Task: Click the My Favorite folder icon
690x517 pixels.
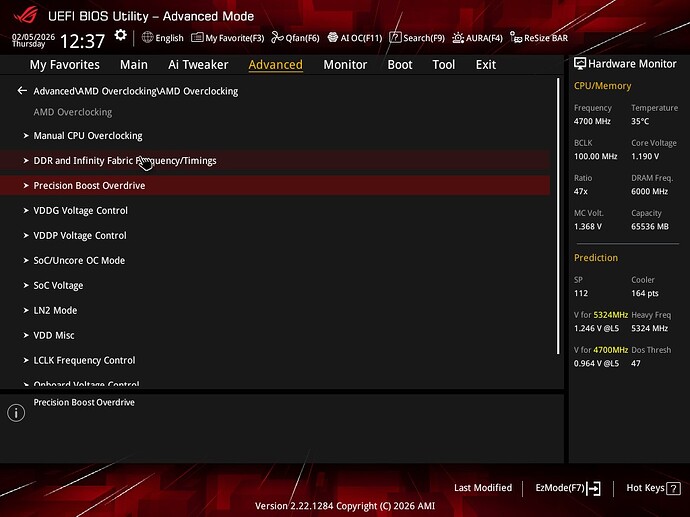Action: click(197, 37)
